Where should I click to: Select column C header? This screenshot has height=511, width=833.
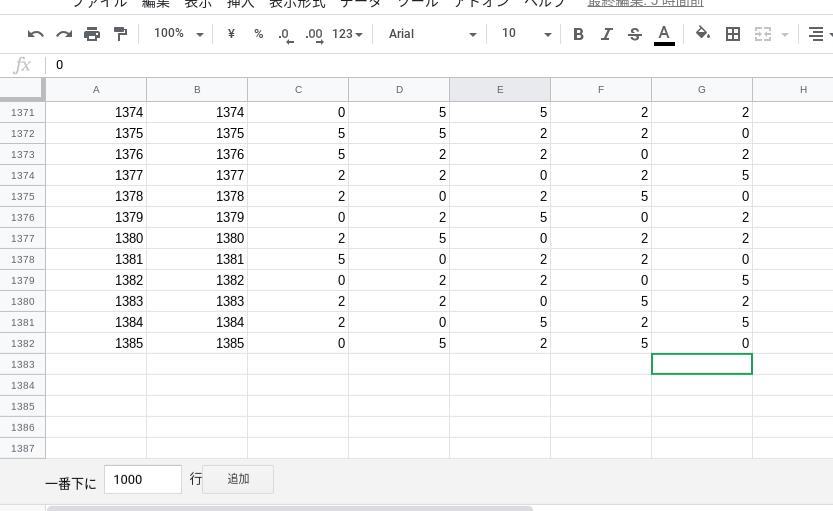click(x=298, y=90)
